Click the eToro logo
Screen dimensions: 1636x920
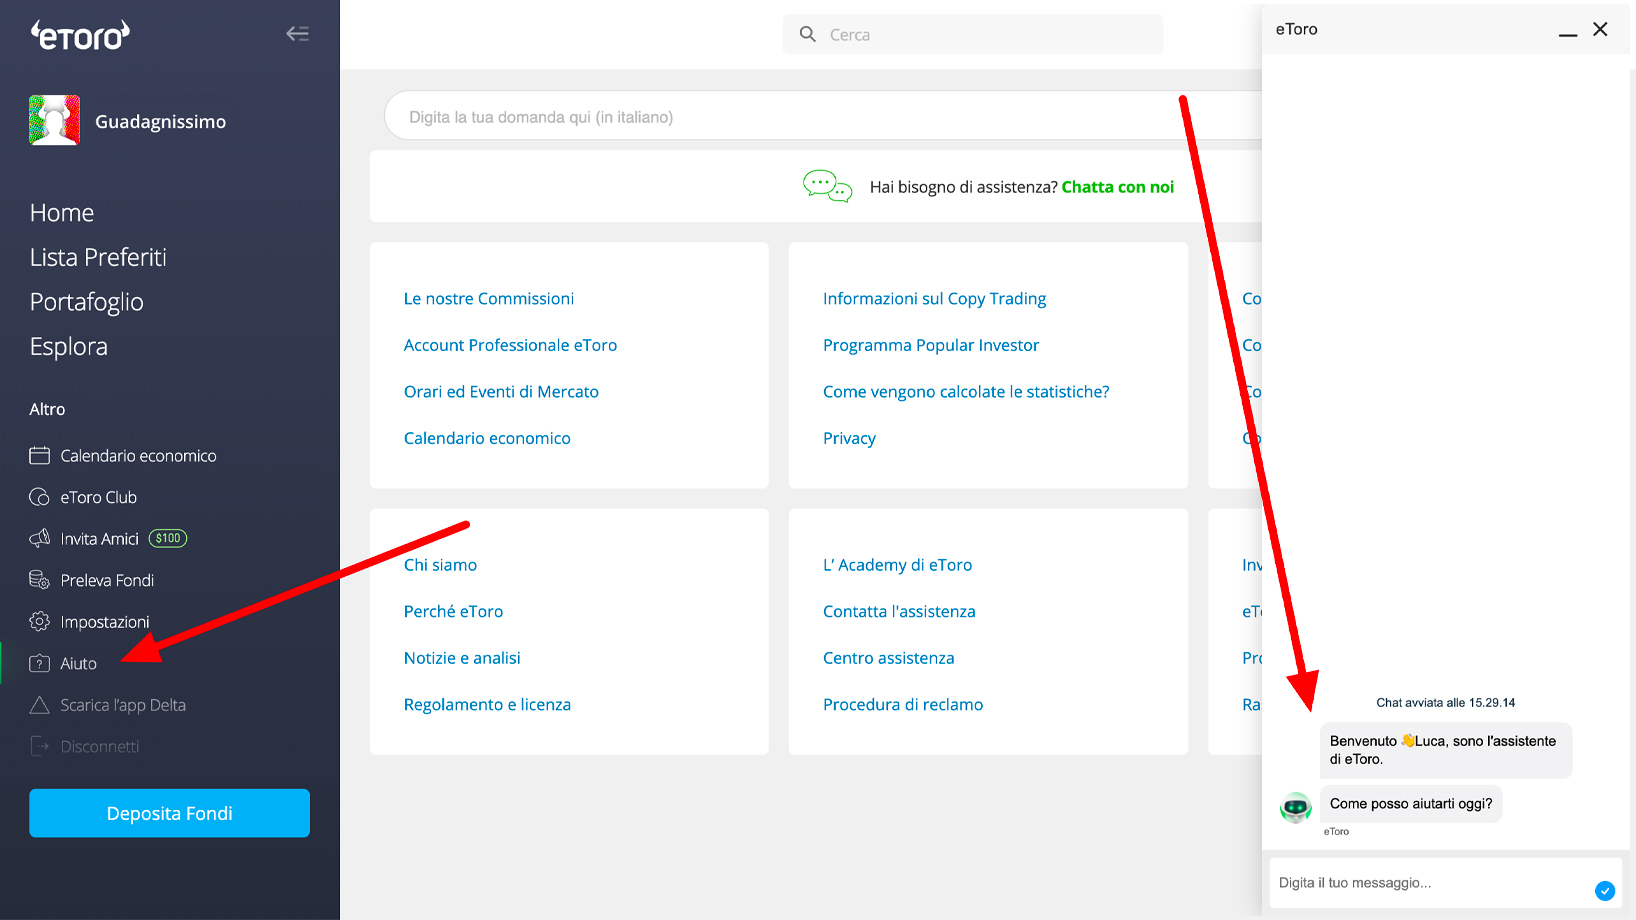(80, 35)
